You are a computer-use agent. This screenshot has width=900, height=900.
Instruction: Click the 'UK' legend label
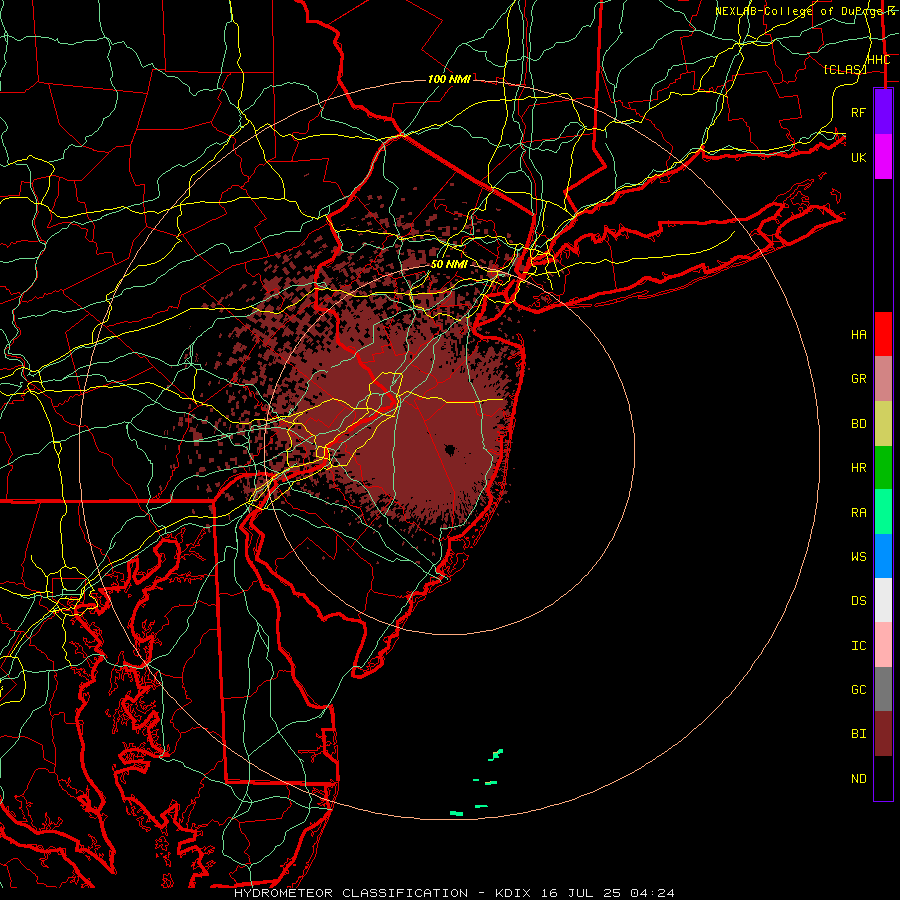(859, 157)
